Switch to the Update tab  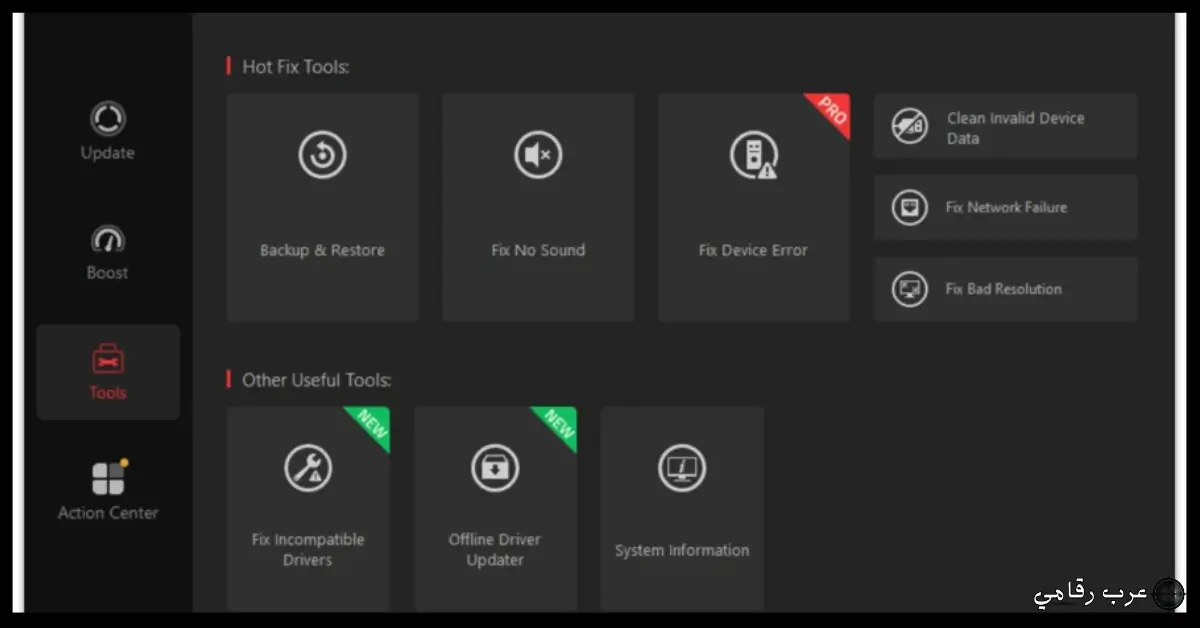click(107, 135)
